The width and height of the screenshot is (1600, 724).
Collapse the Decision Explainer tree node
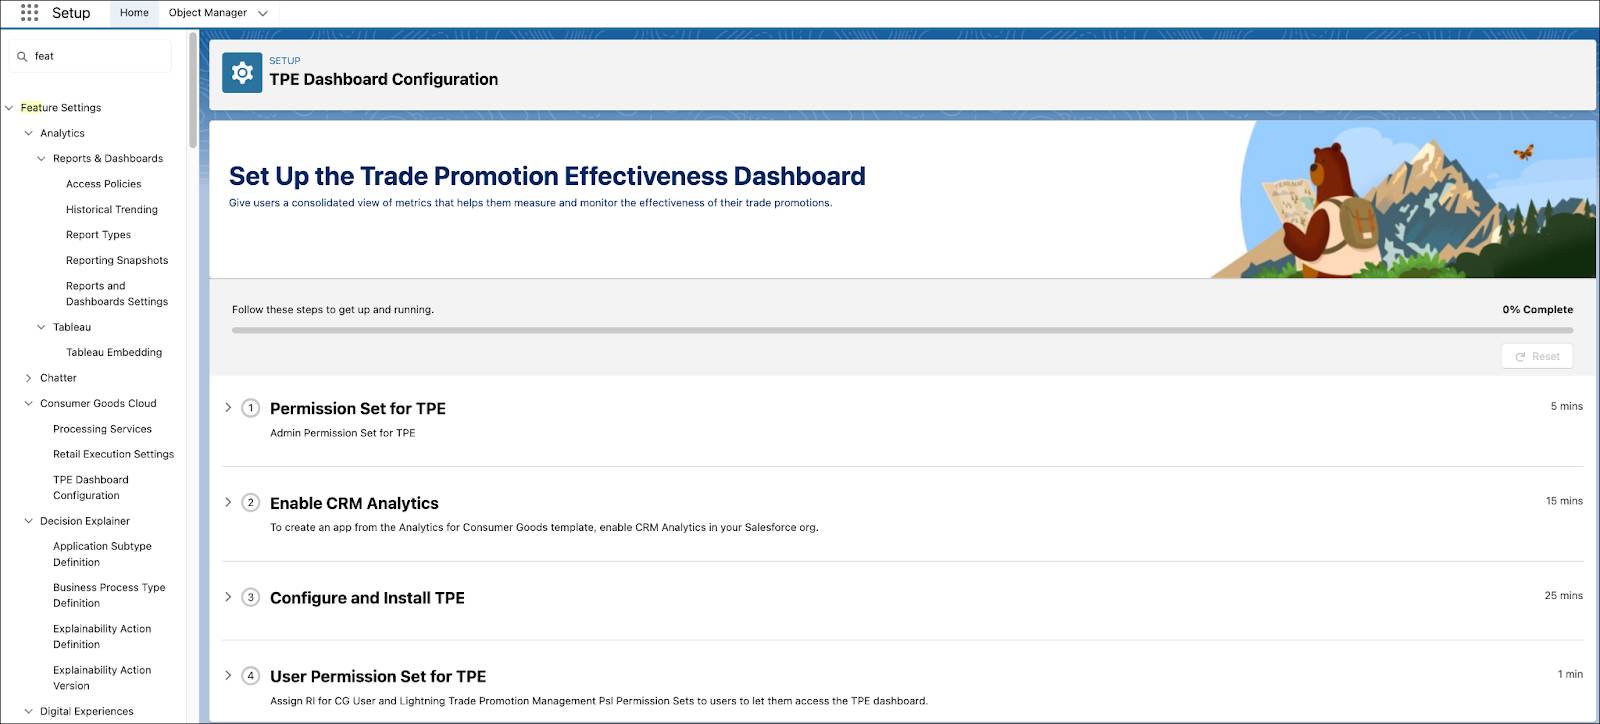coord(28,521)
